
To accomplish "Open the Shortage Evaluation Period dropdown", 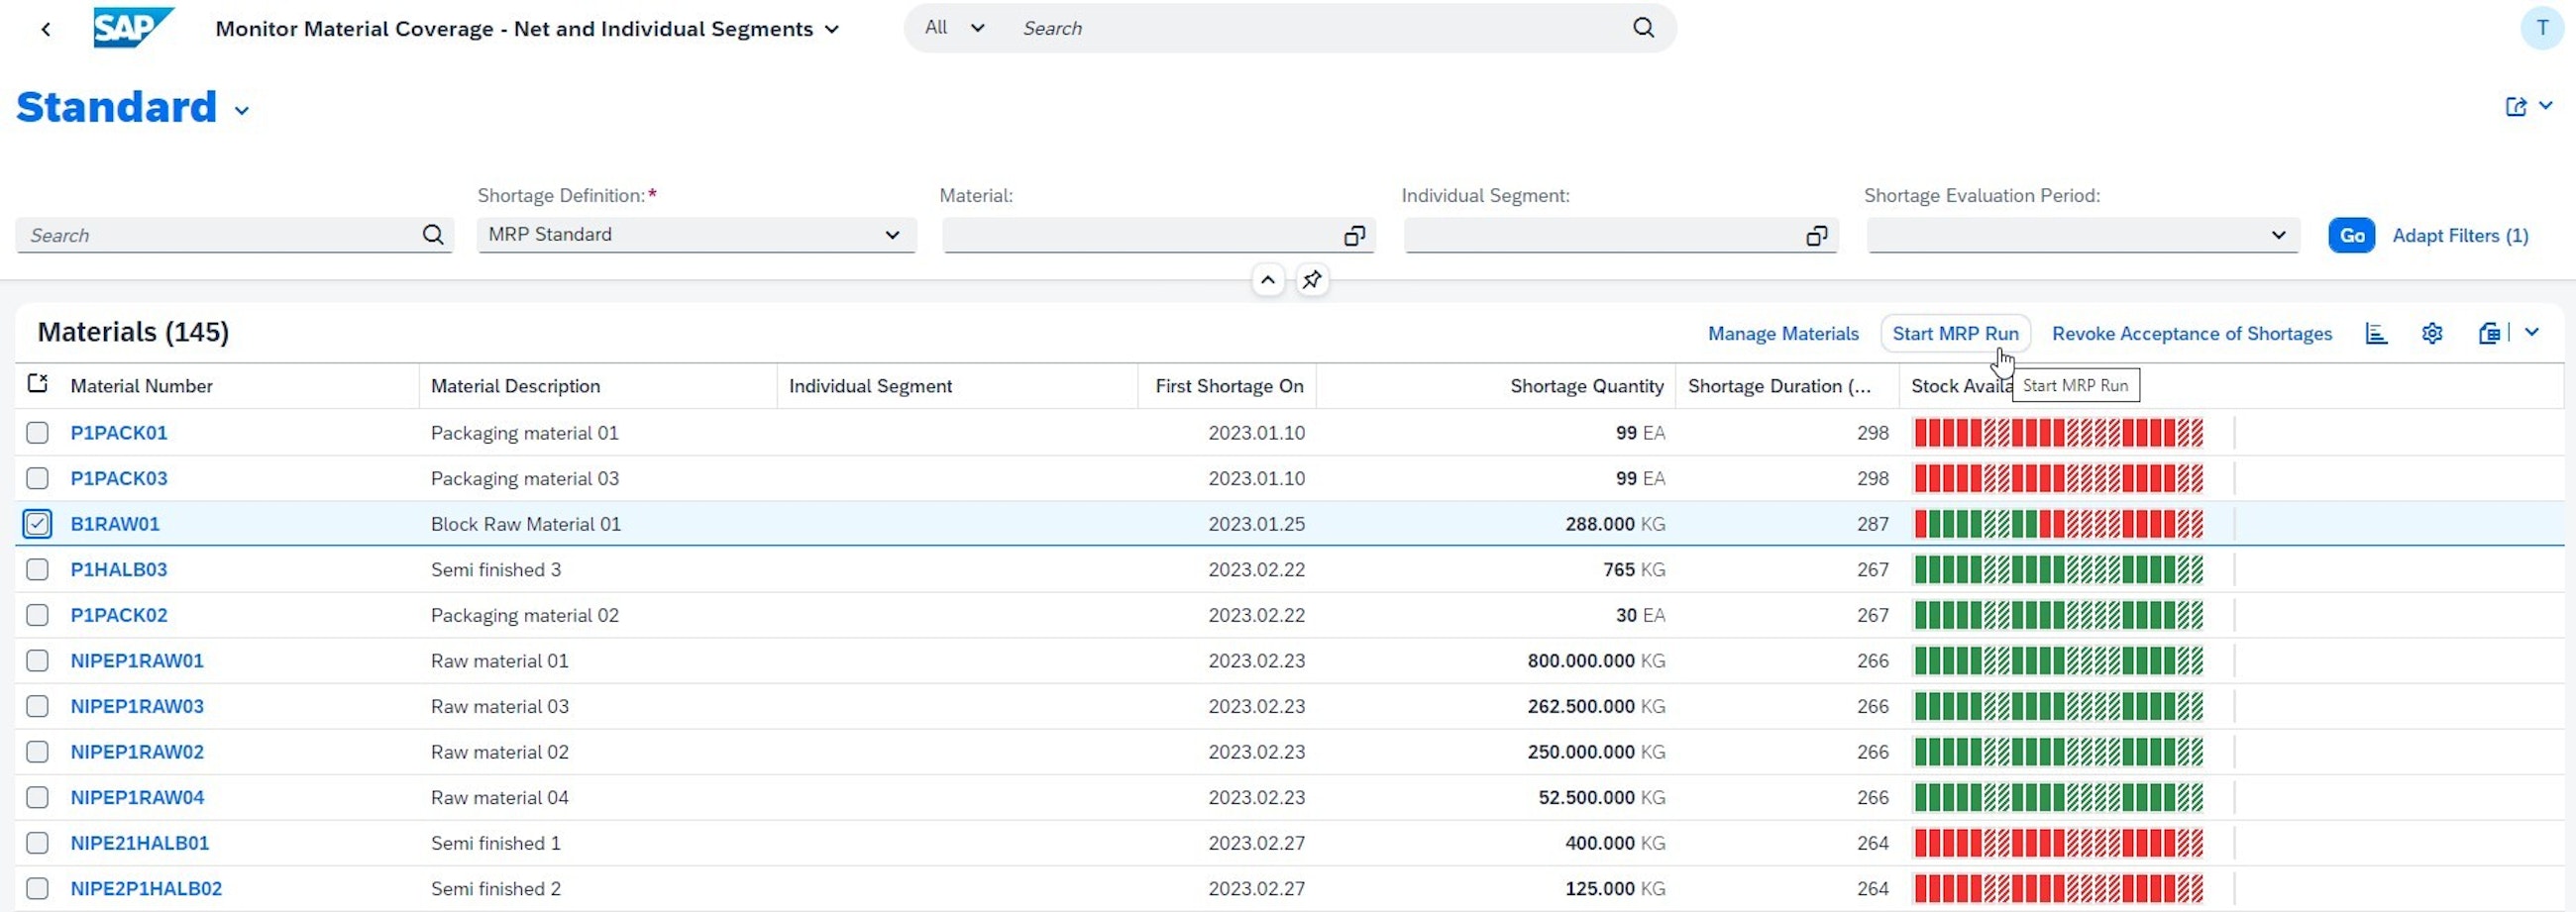I will pos(2278,235).
